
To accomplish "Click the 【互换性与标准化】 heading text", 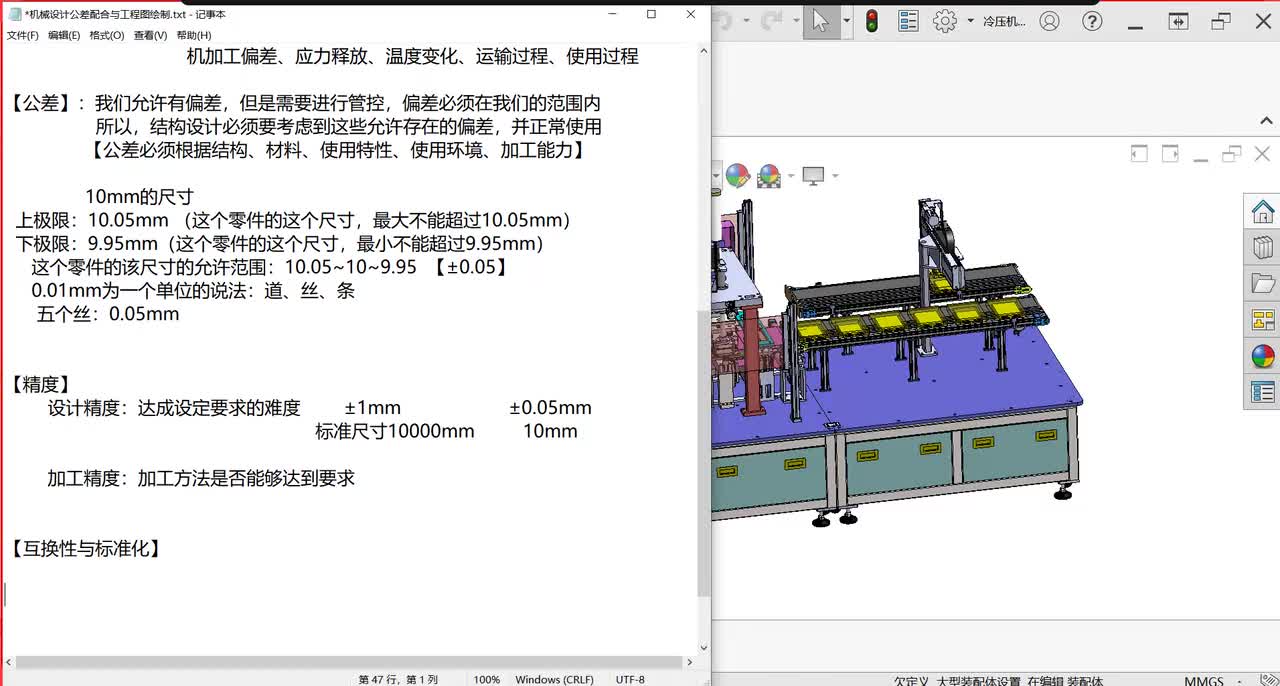I will [x=86, y=548].
